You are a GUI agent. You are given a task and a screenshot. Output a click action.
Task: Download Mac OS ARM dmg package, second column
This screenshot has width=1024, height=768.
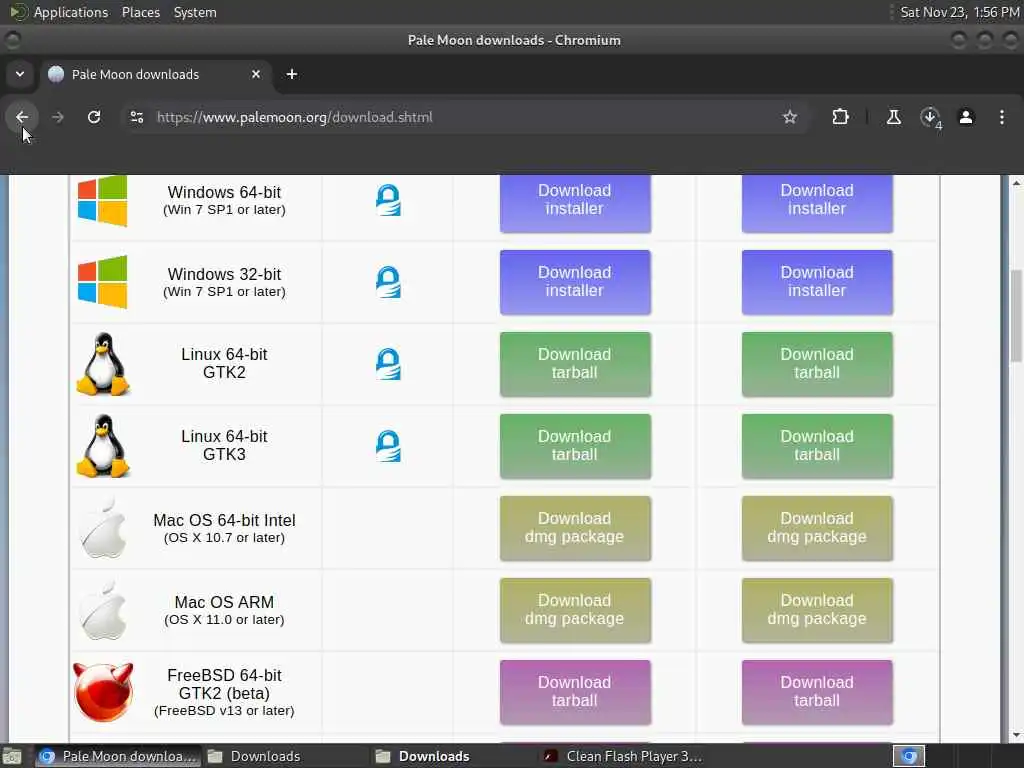pyautogui.click(x=817, y=610)
